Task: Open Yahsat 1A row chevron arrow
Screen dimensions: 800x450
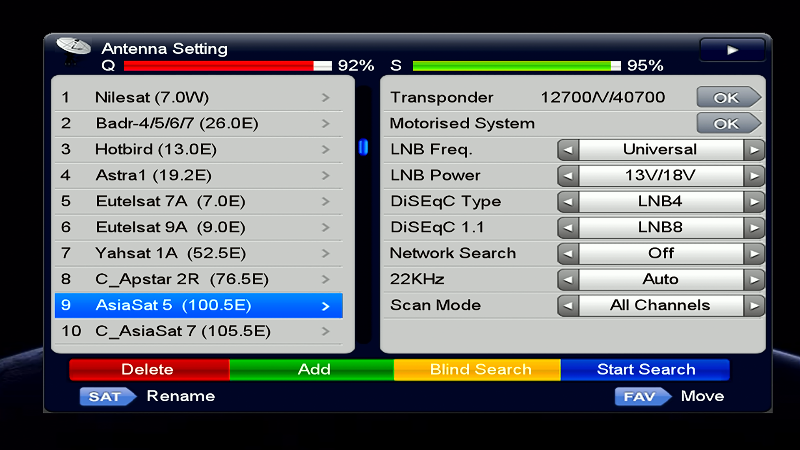Action: [x=326, y=254]
